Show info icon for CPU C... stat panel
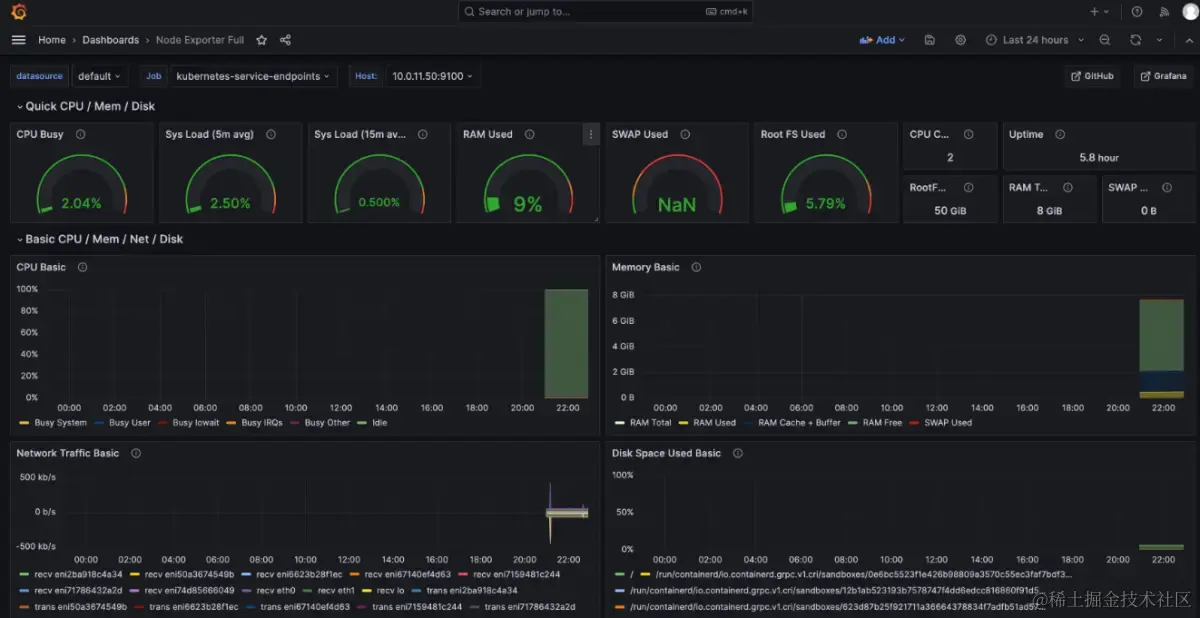This screenshot has height=618, width=1200. (968, 134)
